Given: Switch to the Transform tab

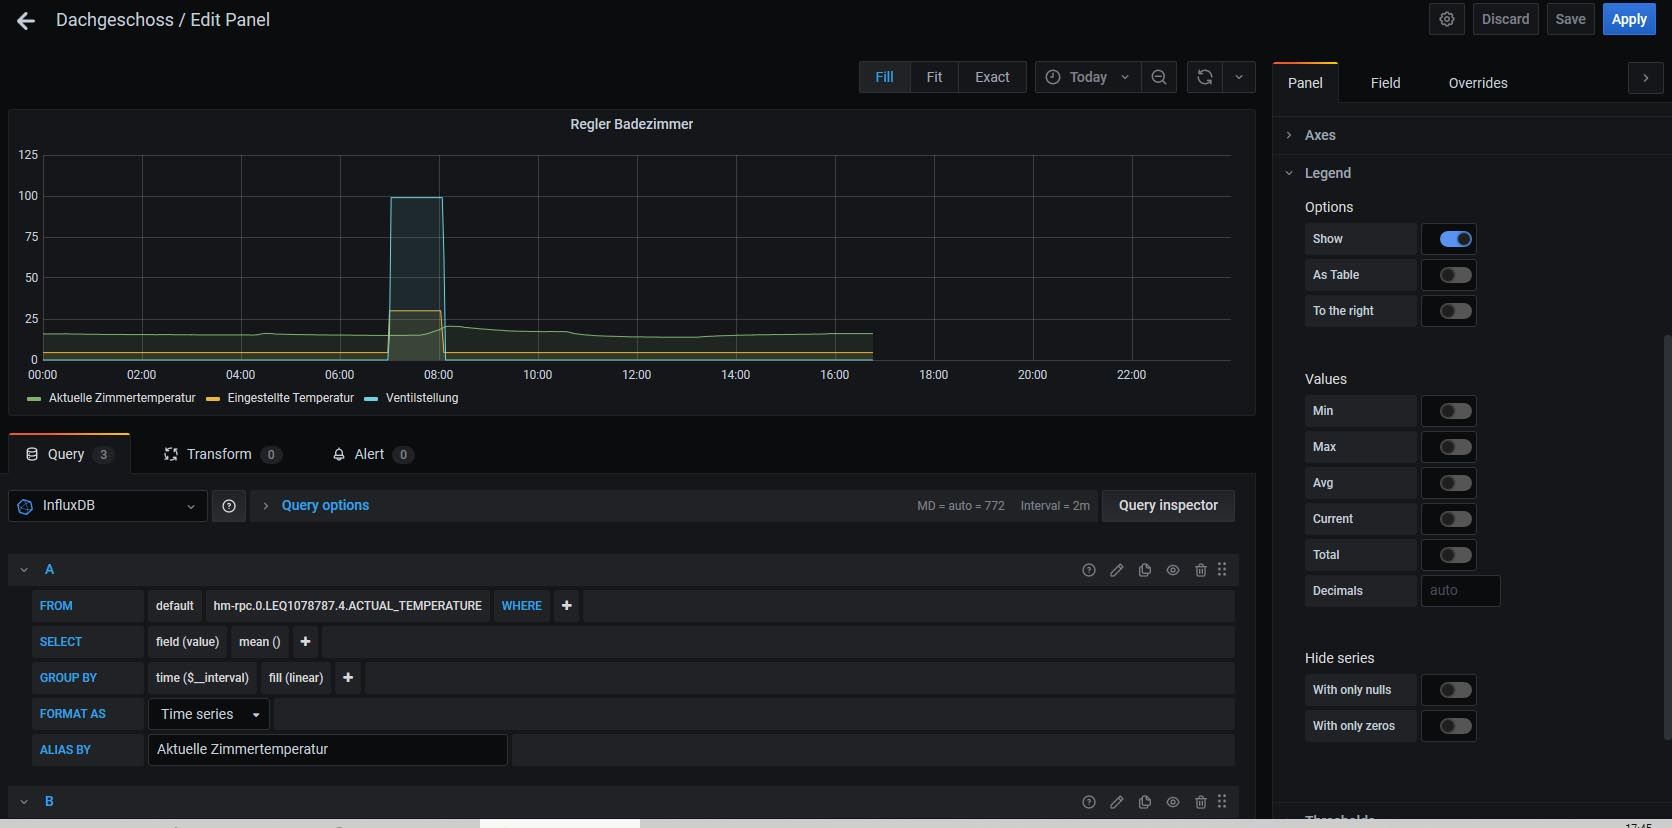Looking at the screenshot, I should point(219,454).
